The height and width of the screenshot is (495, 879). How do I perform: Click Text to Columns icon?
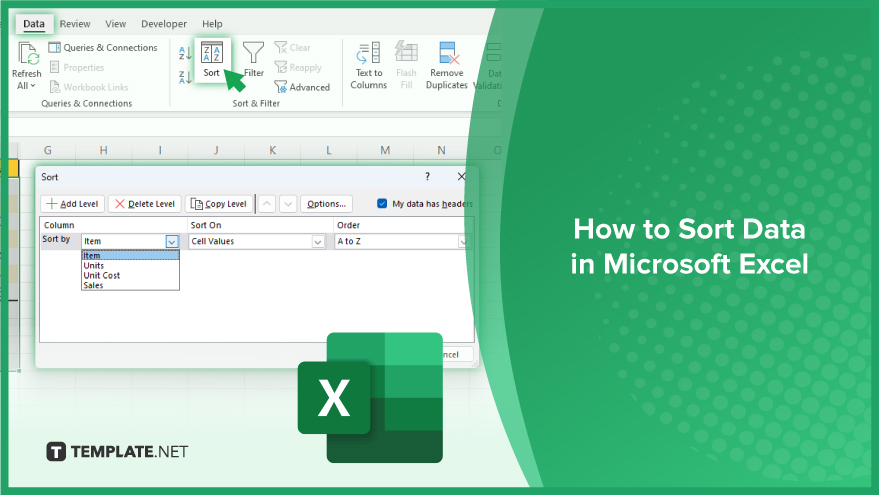click(368, 53)
